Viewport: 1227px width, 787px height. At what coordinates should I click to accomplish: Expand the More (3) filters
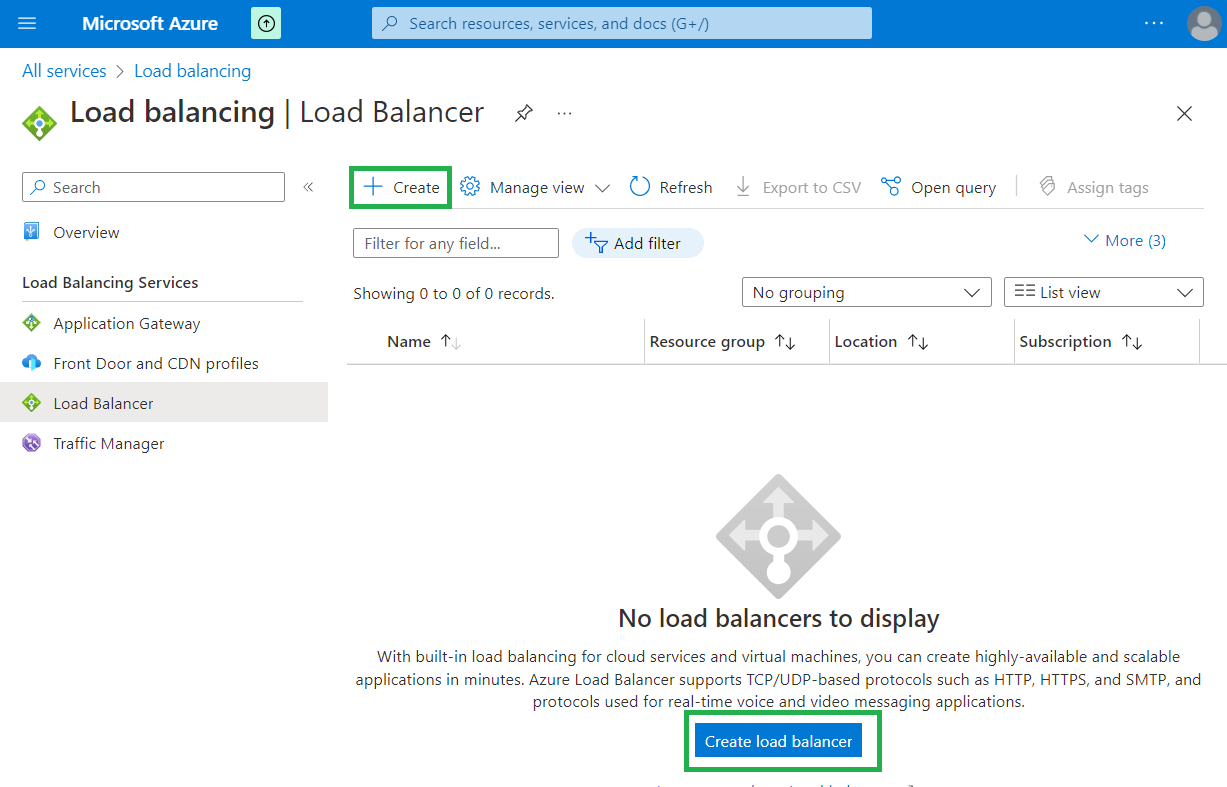pyautogui.click(x=1124, y=240)
